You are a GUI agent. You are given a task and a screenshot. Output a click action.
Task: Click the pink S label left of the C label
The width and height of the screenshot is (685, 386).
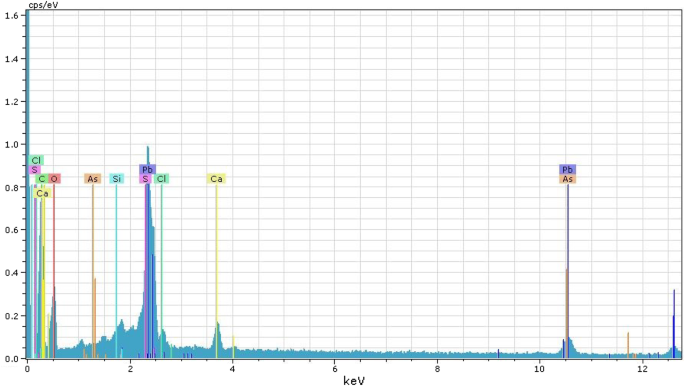click(35, 169)
